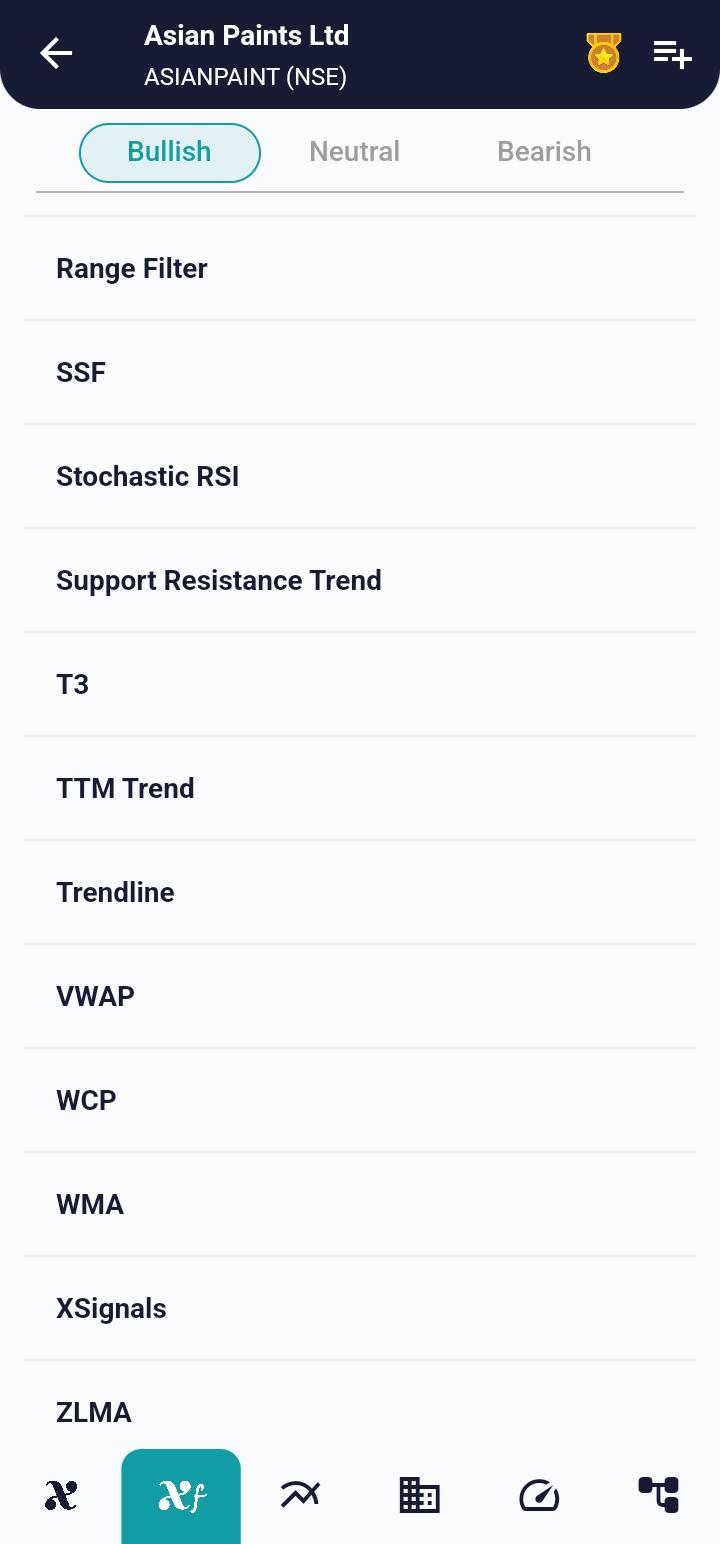Viewport: 720px width, 1544px height.
Task: Select the network hierarchy icon at bottom right
Action: 659,1494
